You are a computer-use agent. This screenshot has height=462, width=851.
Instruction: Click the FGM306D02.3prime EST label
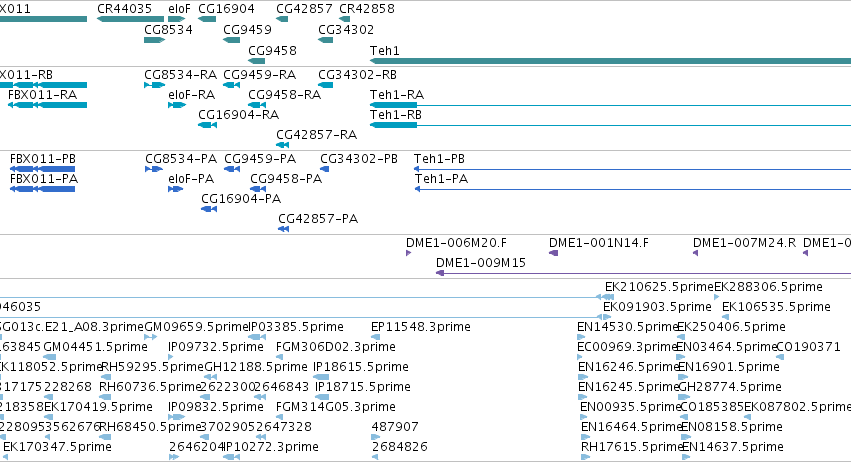[335, 347]
